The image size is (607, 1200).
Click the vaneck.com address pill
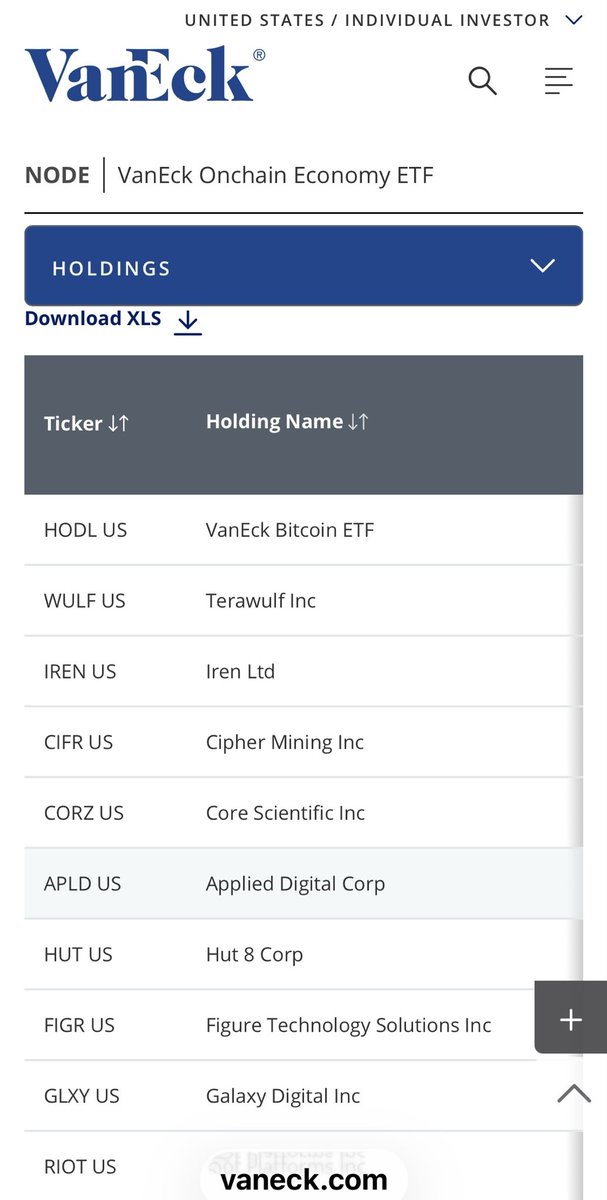304,1180
